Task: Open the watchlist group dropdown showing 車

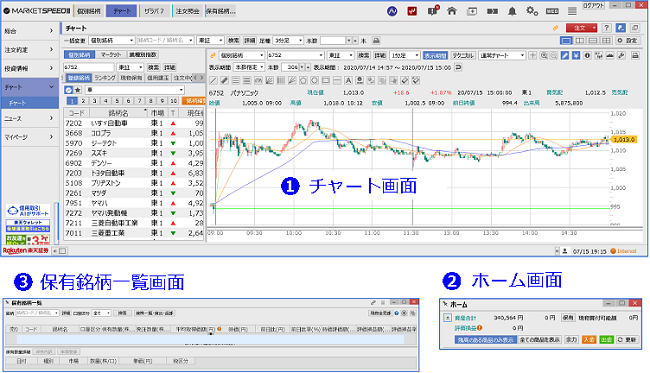Action: [x=135, y=90]
